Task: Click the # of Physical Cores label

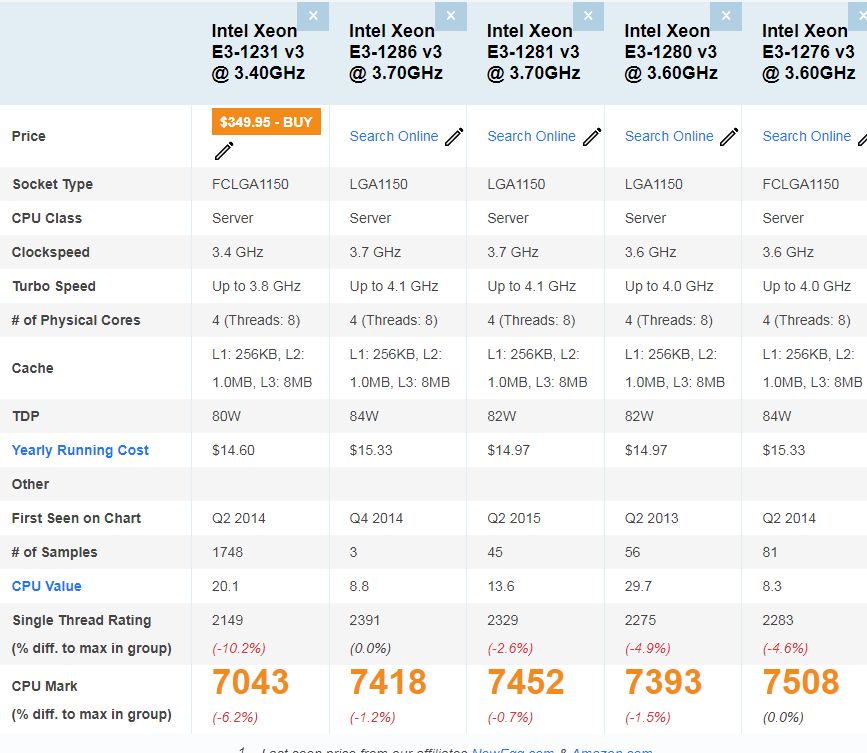Action: (x=76, y=320)
